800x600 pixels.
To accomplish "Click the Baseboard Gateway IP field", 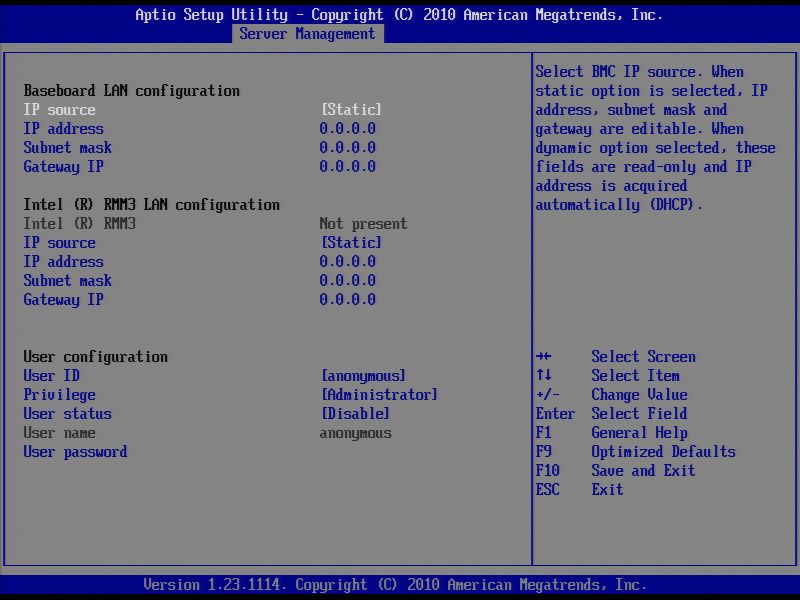I will point(340,166).
